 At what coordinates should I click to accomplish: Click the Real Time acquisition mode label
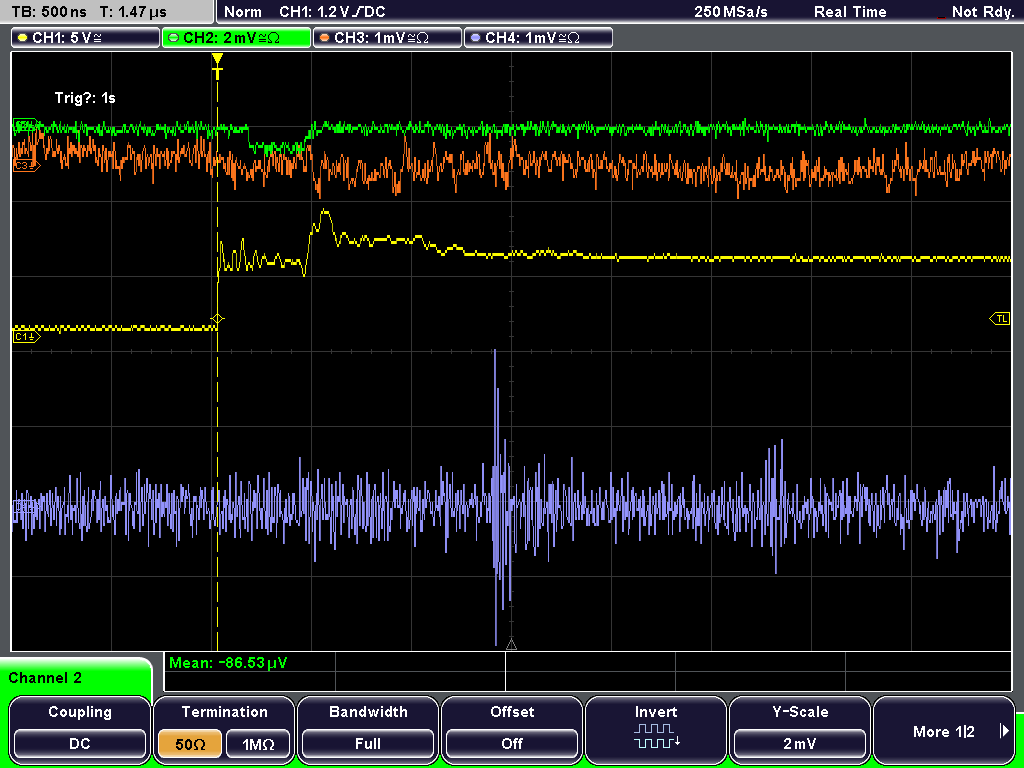[850, 12]
